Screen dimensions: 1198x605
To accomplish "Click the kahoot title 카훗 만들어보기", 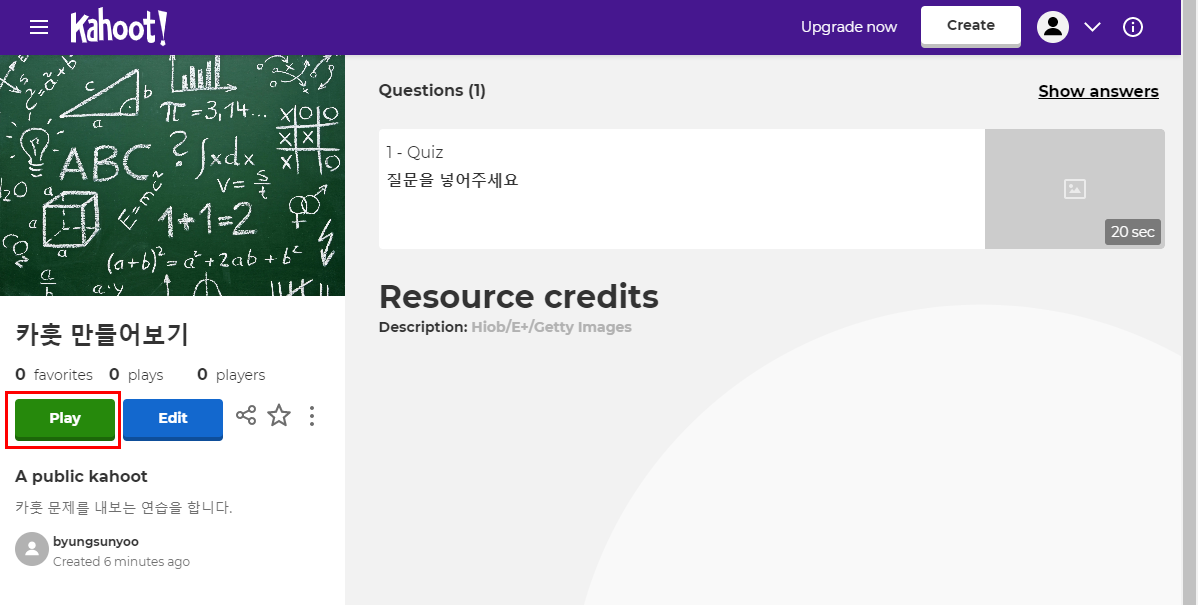I will point(102,334).
